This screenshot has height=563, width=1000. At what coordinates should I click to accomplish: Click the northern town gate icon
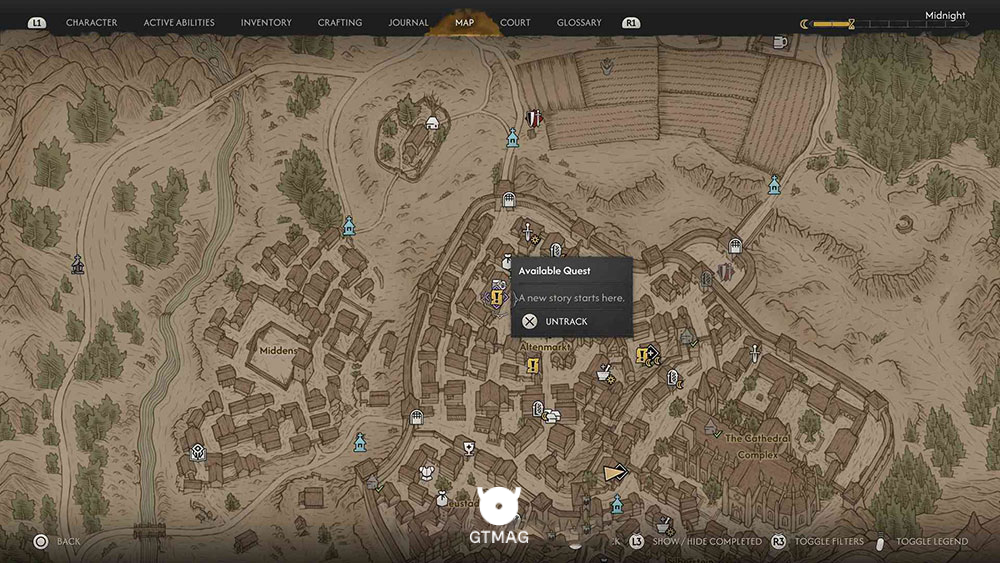click(508, 200)
